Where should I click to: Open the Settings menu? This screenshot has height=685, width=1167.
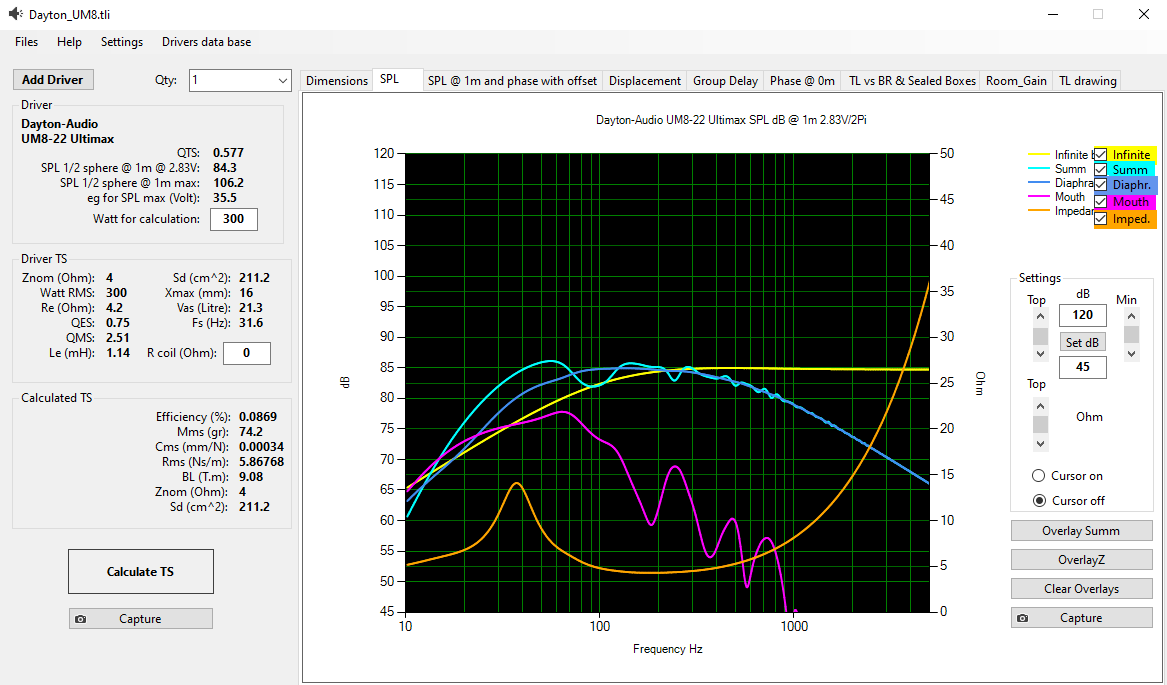click(x=122, y=42)
